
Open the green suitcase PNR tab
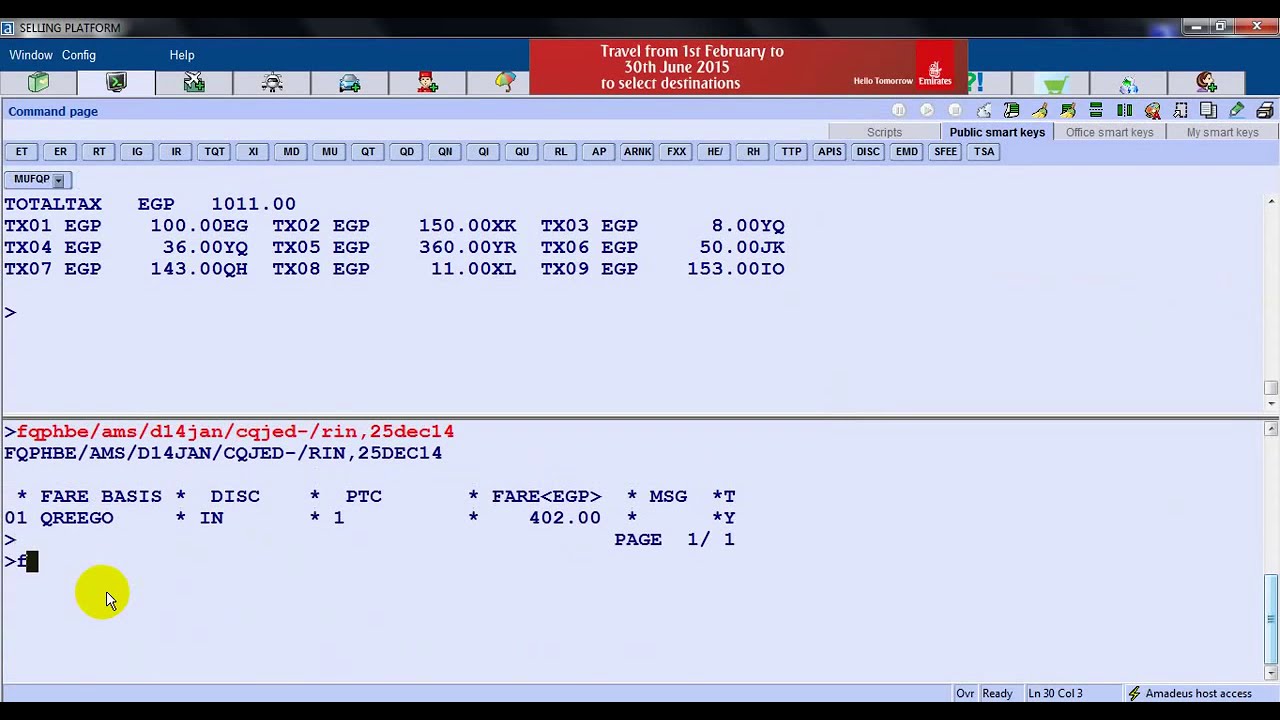pos(39,83)
